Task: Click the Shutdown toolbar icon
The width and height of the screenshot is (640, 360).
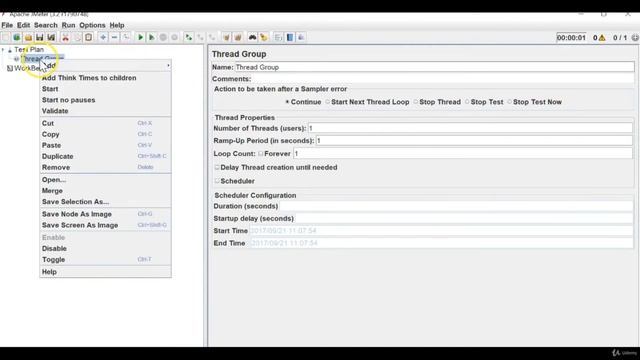Action: 175,38
